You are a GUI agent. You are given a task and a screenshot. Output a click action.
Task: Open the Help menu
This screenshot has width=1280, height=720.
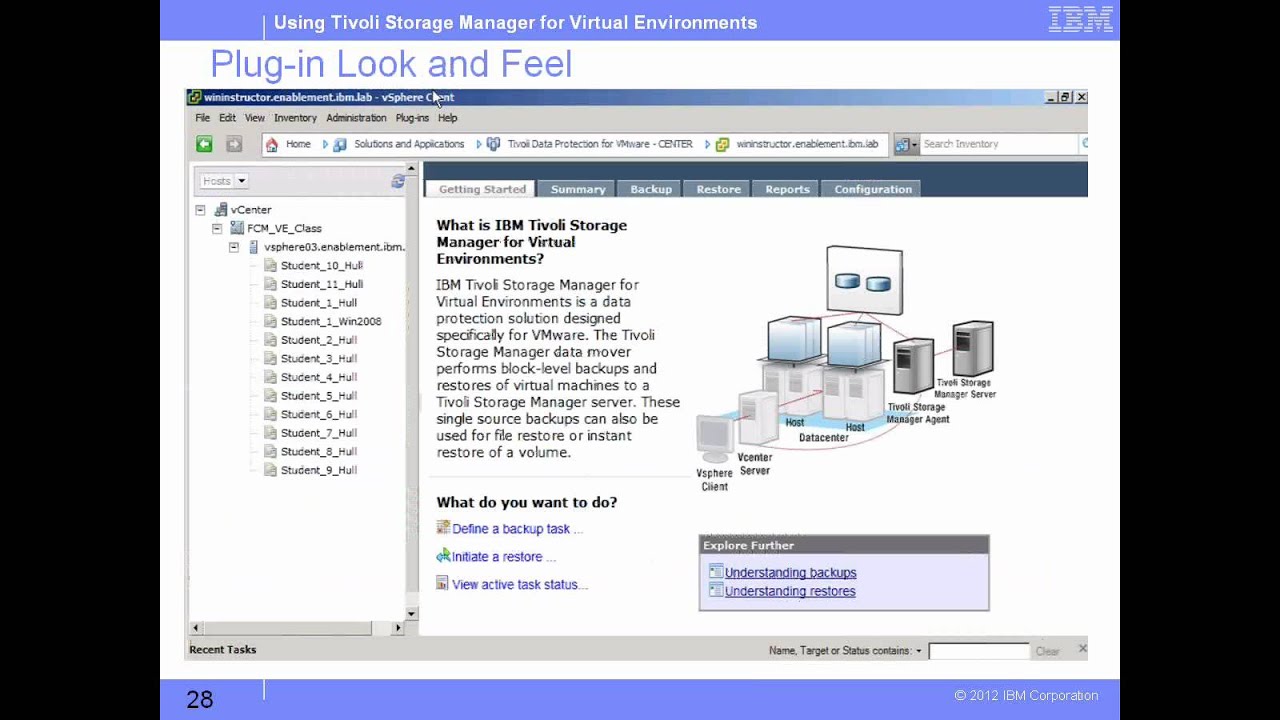pos(447,118)
